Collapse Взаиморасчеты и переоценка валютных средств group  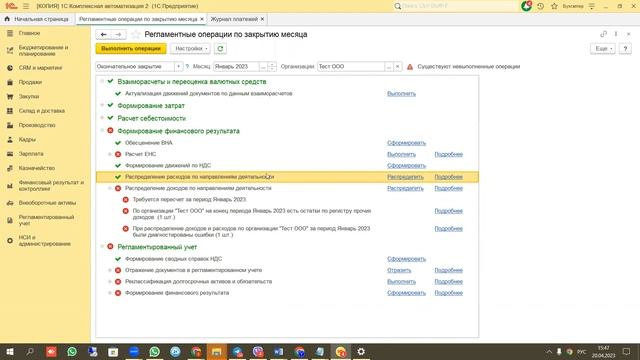(102, 81)
